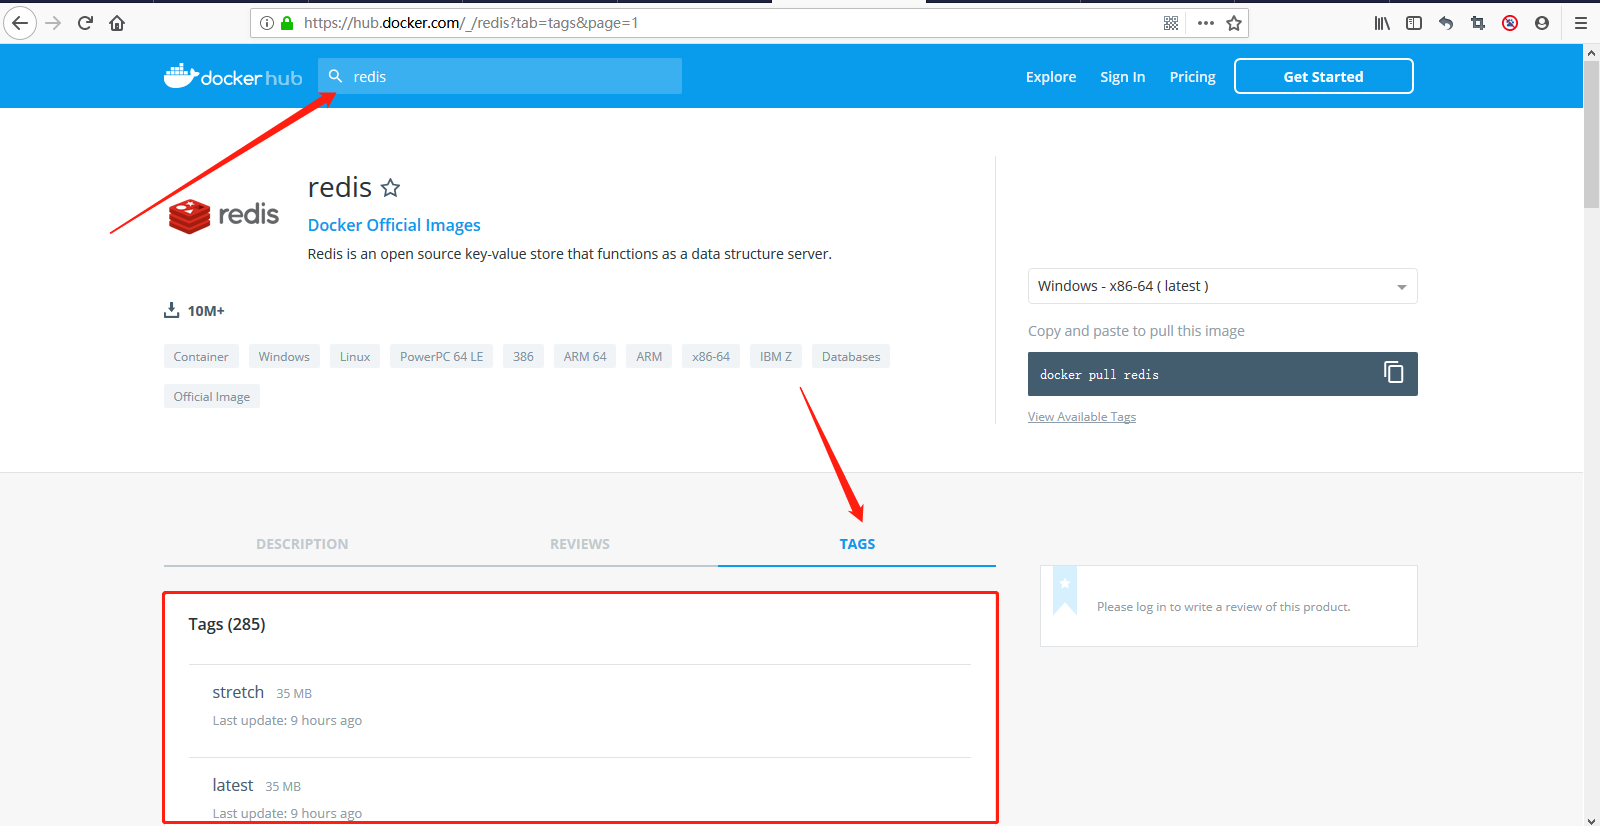
Task: Click the download count icon
Action: point(171,310)
